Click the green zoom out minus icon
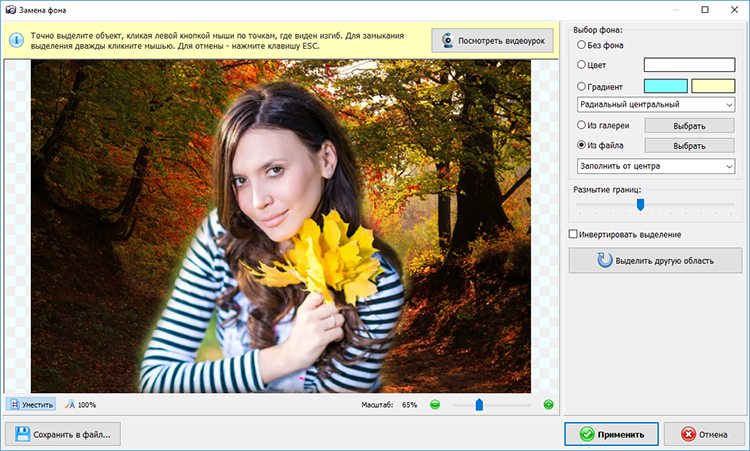Viewport: 750px width, 451px height. [435, 405]
